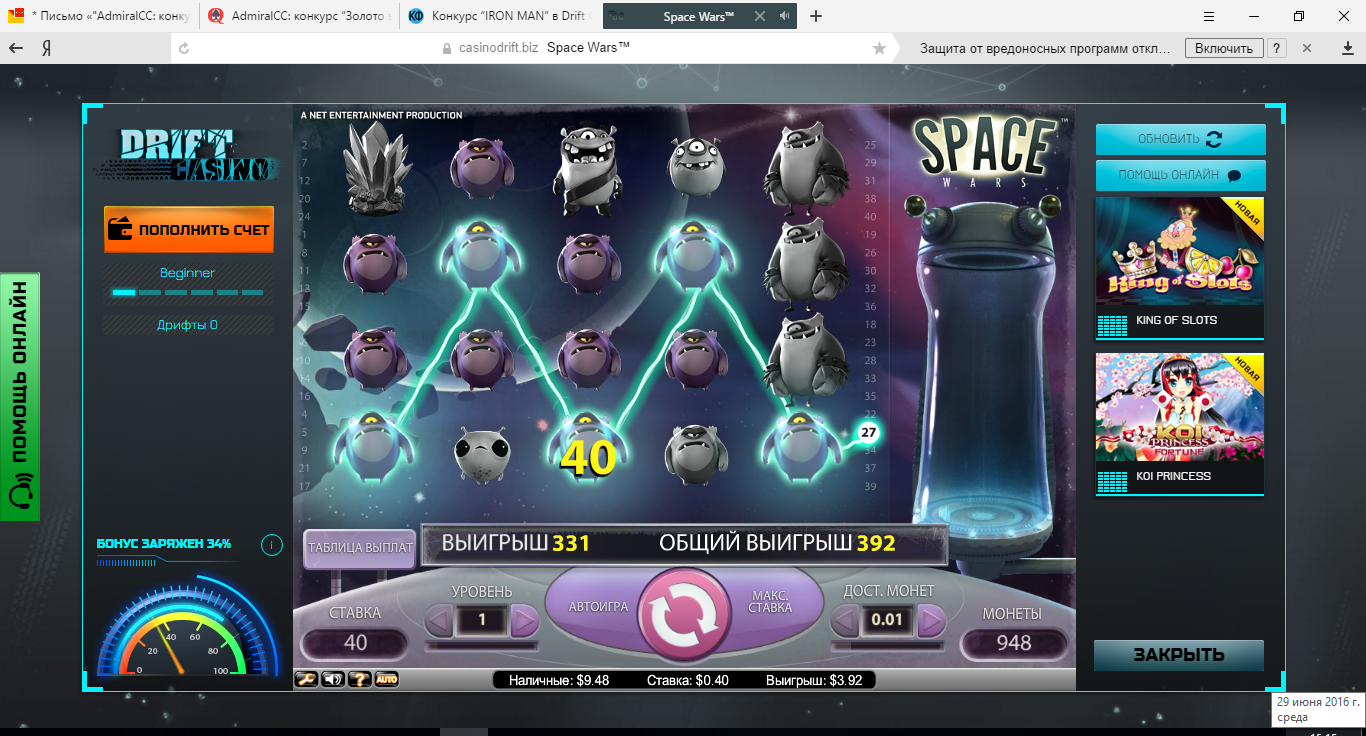The image size is (1366, 736).
Task: Mute the Space Wars tab audio icon
Action: pyautogui.click(x=784, y=16)
